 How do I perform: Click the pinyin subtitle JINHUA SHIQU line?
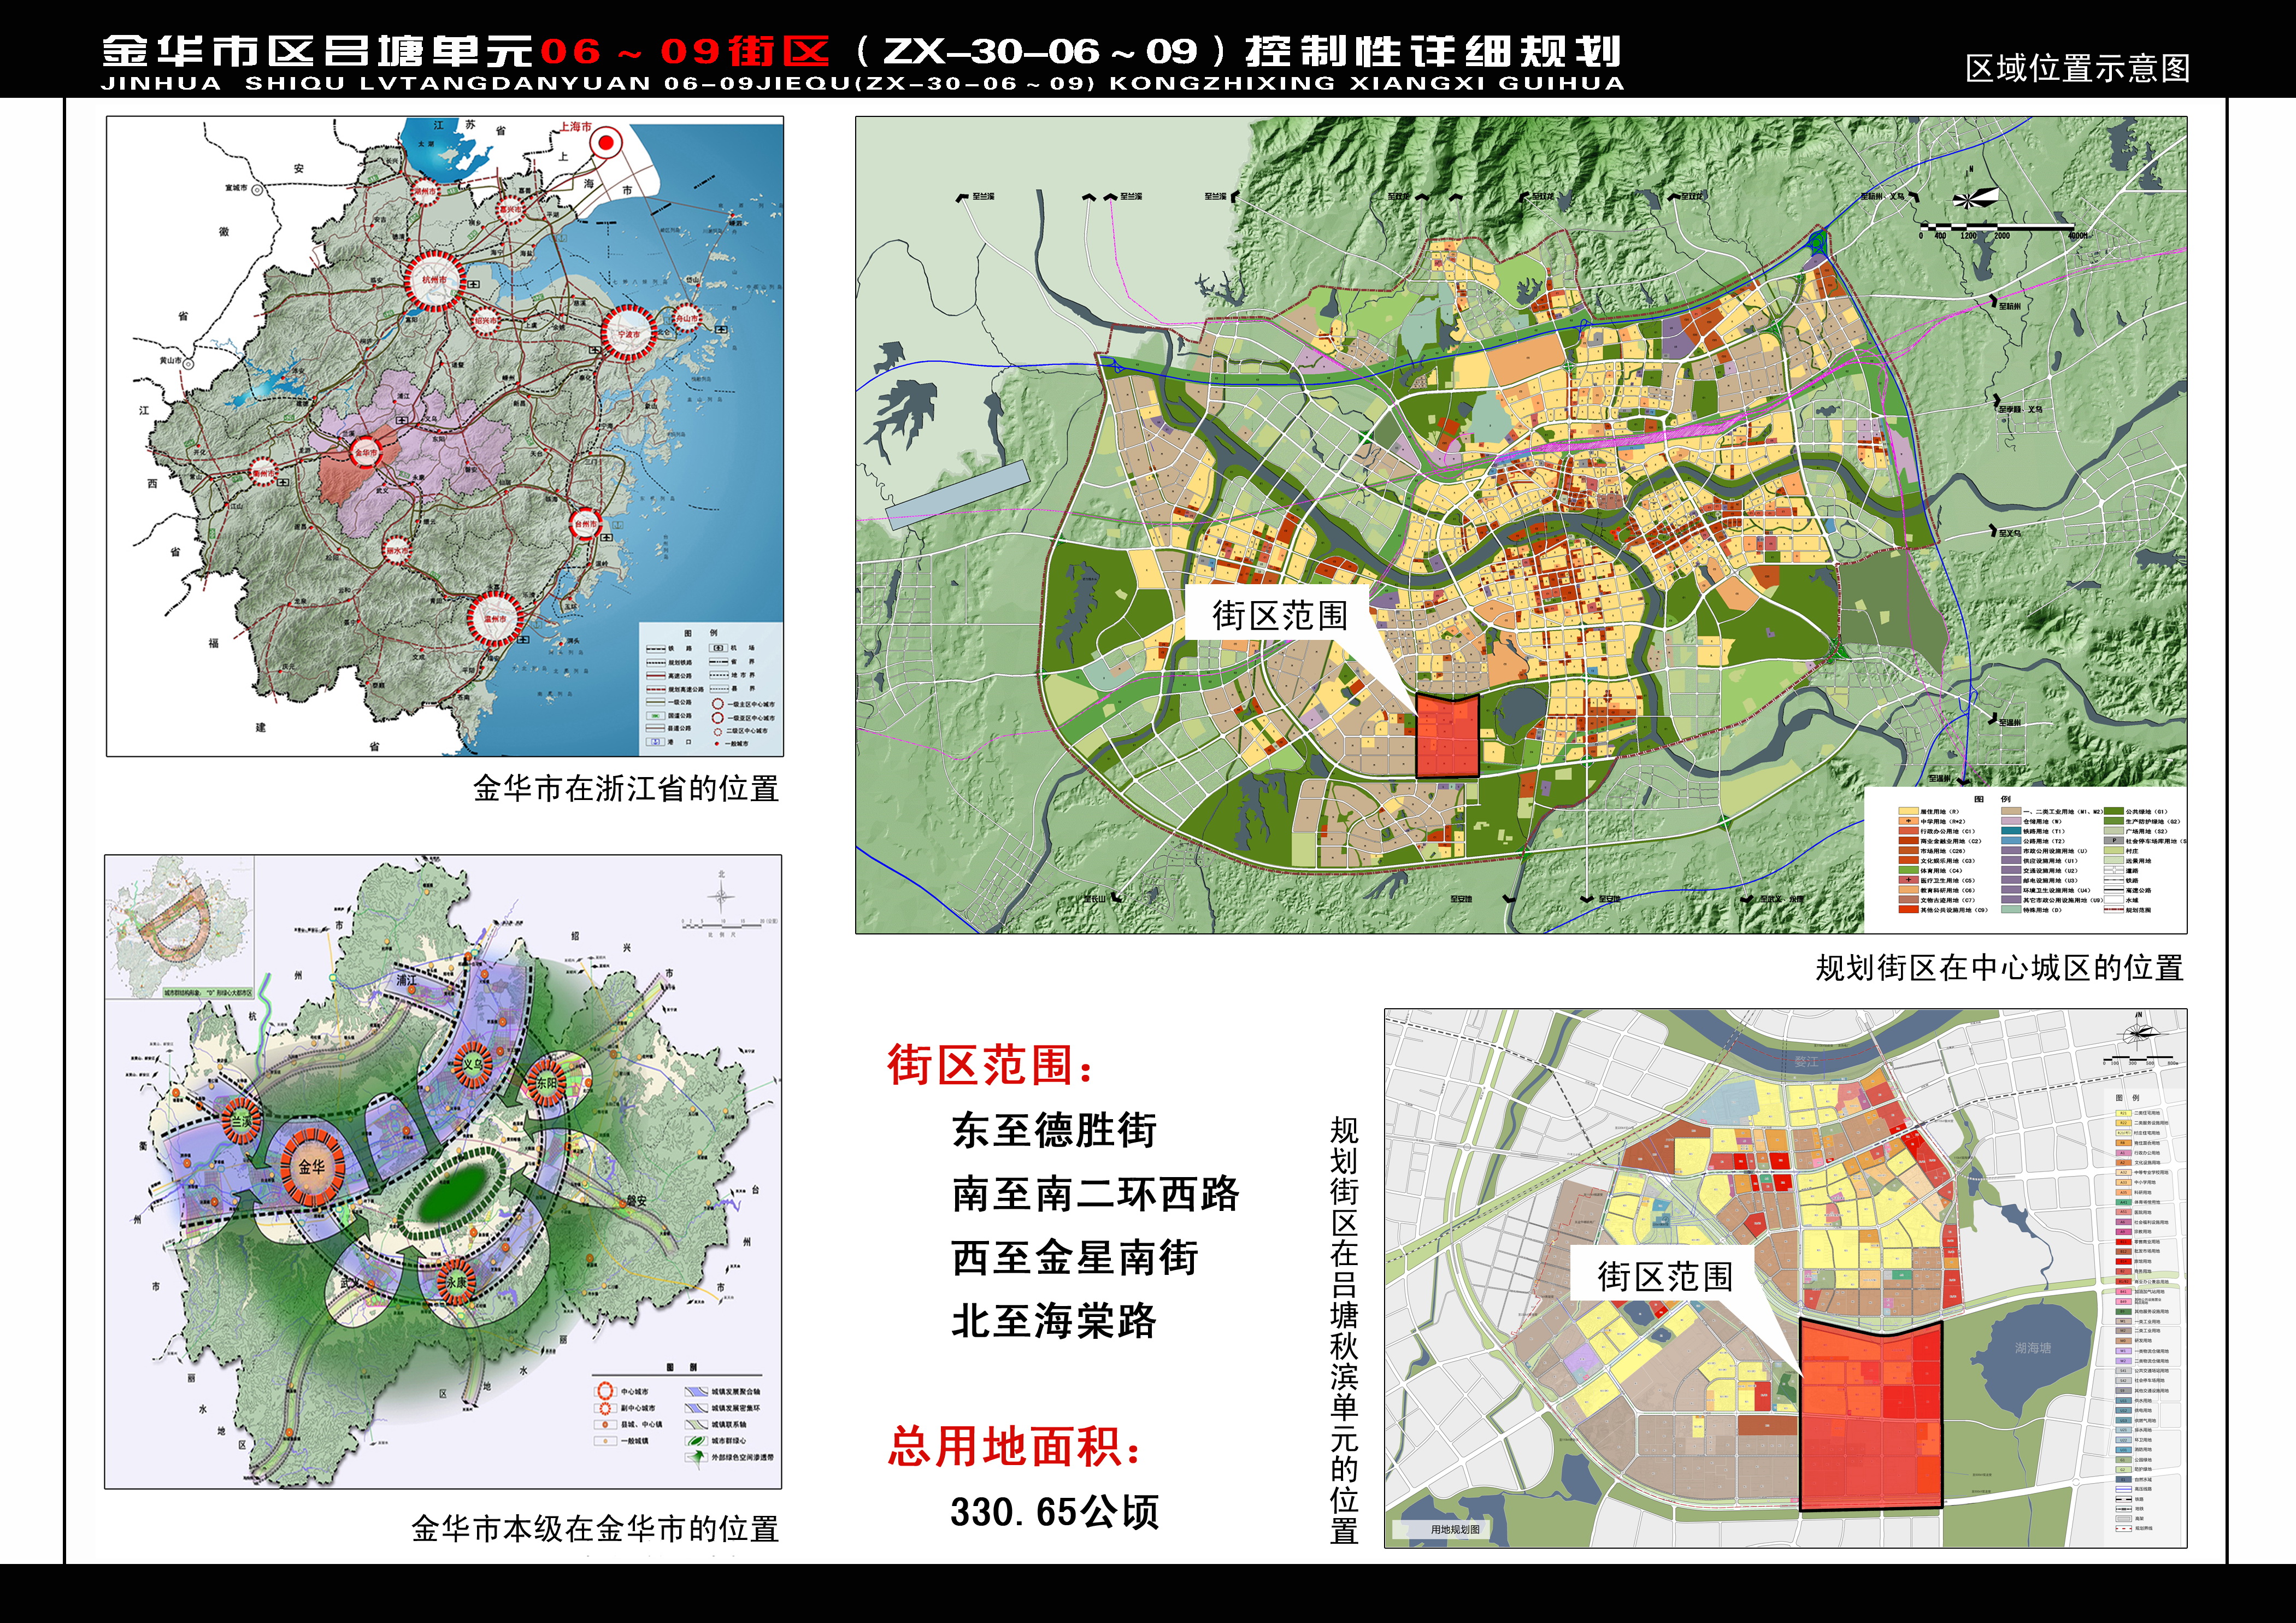click(x=863, y=83)
